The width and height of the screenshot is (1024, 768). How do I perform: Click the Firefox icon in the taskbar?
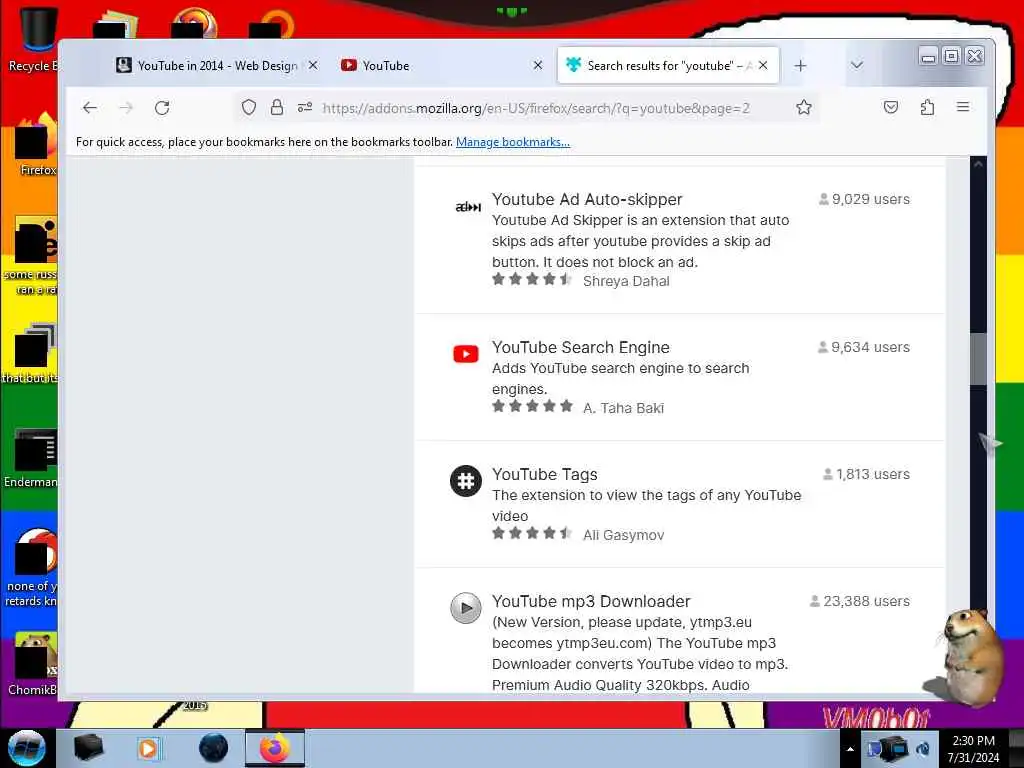275,748
